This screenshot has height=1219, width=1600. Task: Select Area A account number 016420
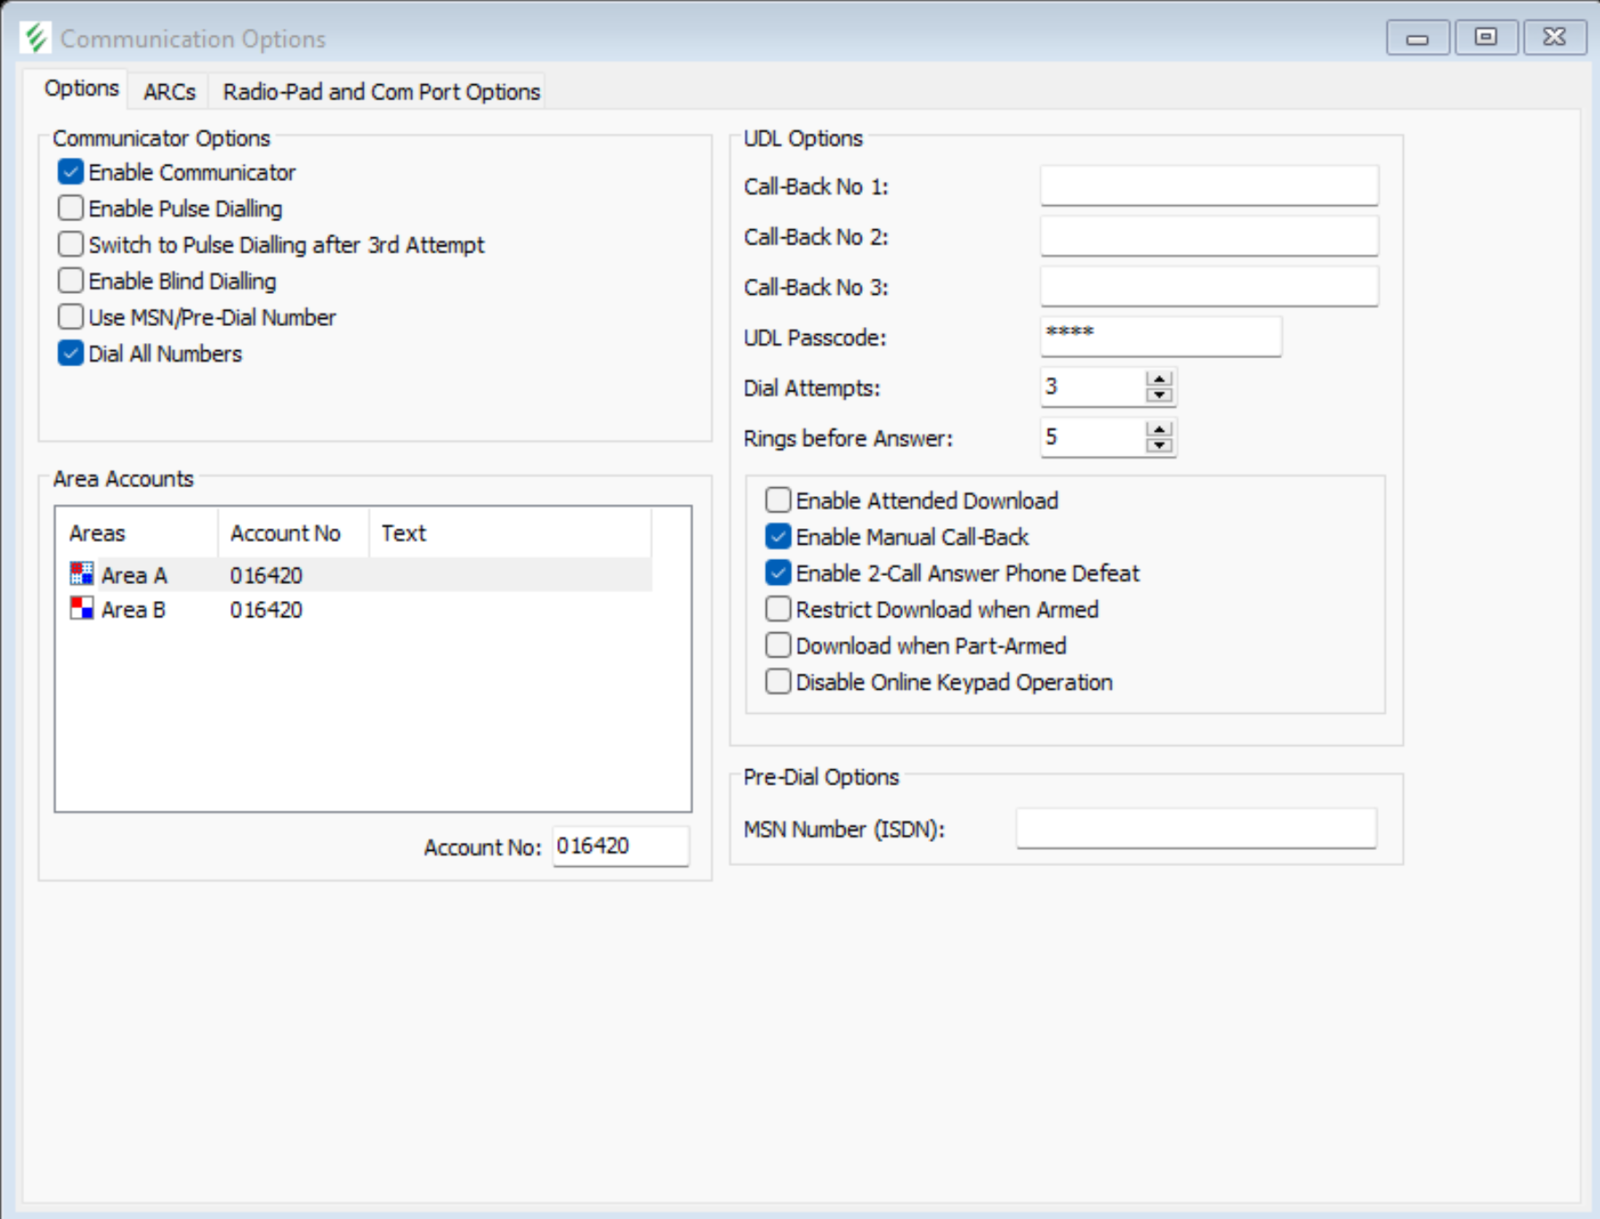266,575
